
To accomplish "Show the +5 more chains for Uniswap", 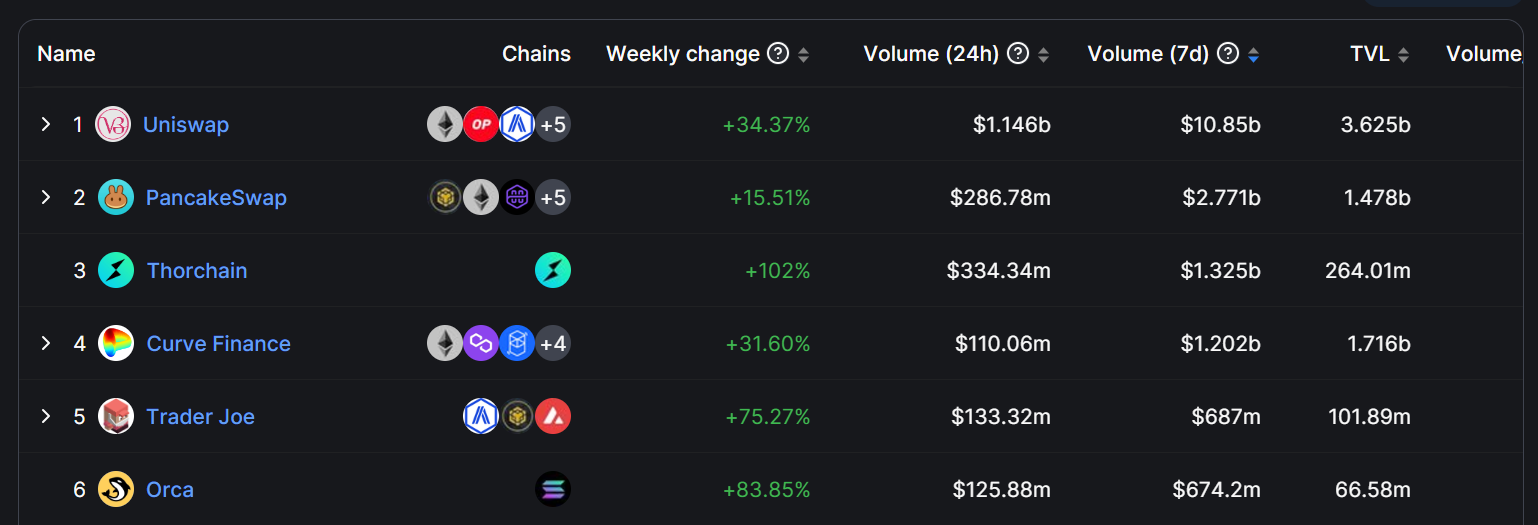I will click(553, 125).
